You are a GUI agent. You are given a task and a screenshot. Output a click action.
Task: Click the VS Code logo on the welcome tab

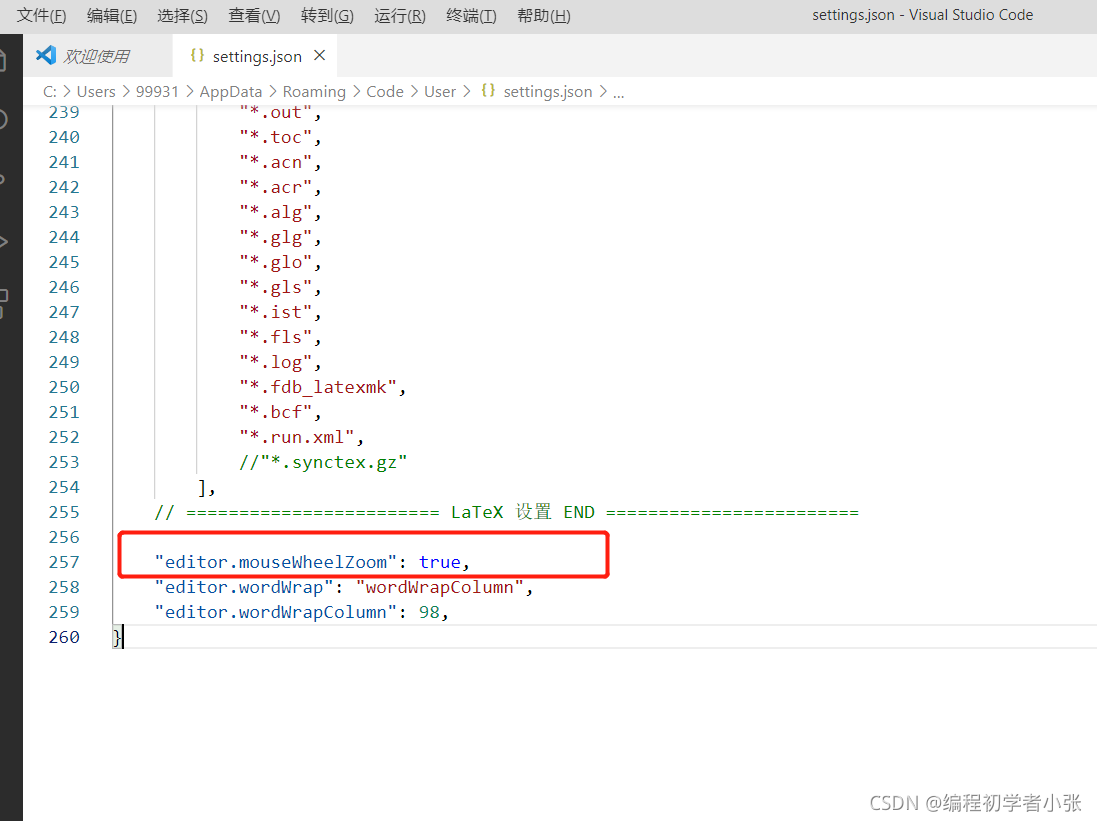(x=46, y=55)
